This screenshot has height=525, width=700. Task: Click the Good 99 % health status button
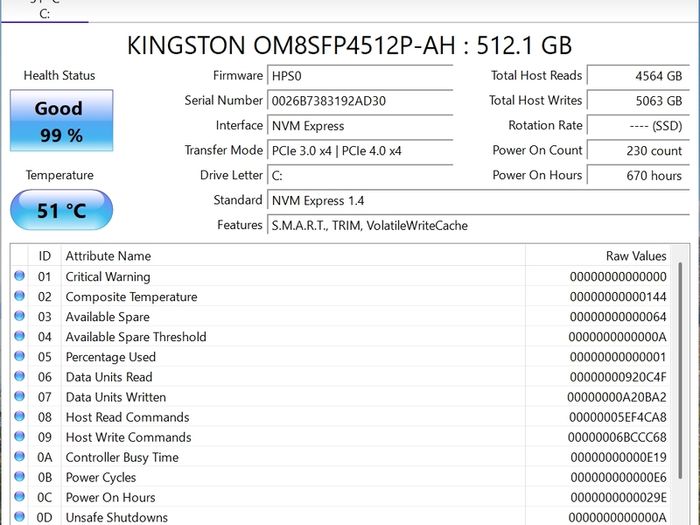[x=62, y=121]
